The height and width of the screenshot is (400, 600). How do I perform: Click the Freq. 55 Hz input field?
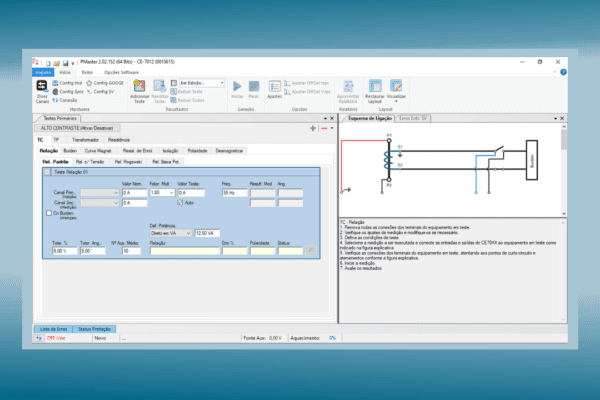(x=234, y=193)
